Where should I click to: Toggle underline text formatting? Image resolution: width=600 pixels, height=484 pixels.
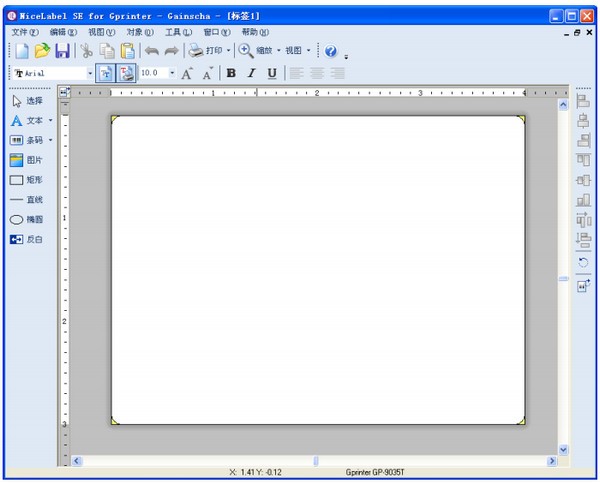coord(272,73)
